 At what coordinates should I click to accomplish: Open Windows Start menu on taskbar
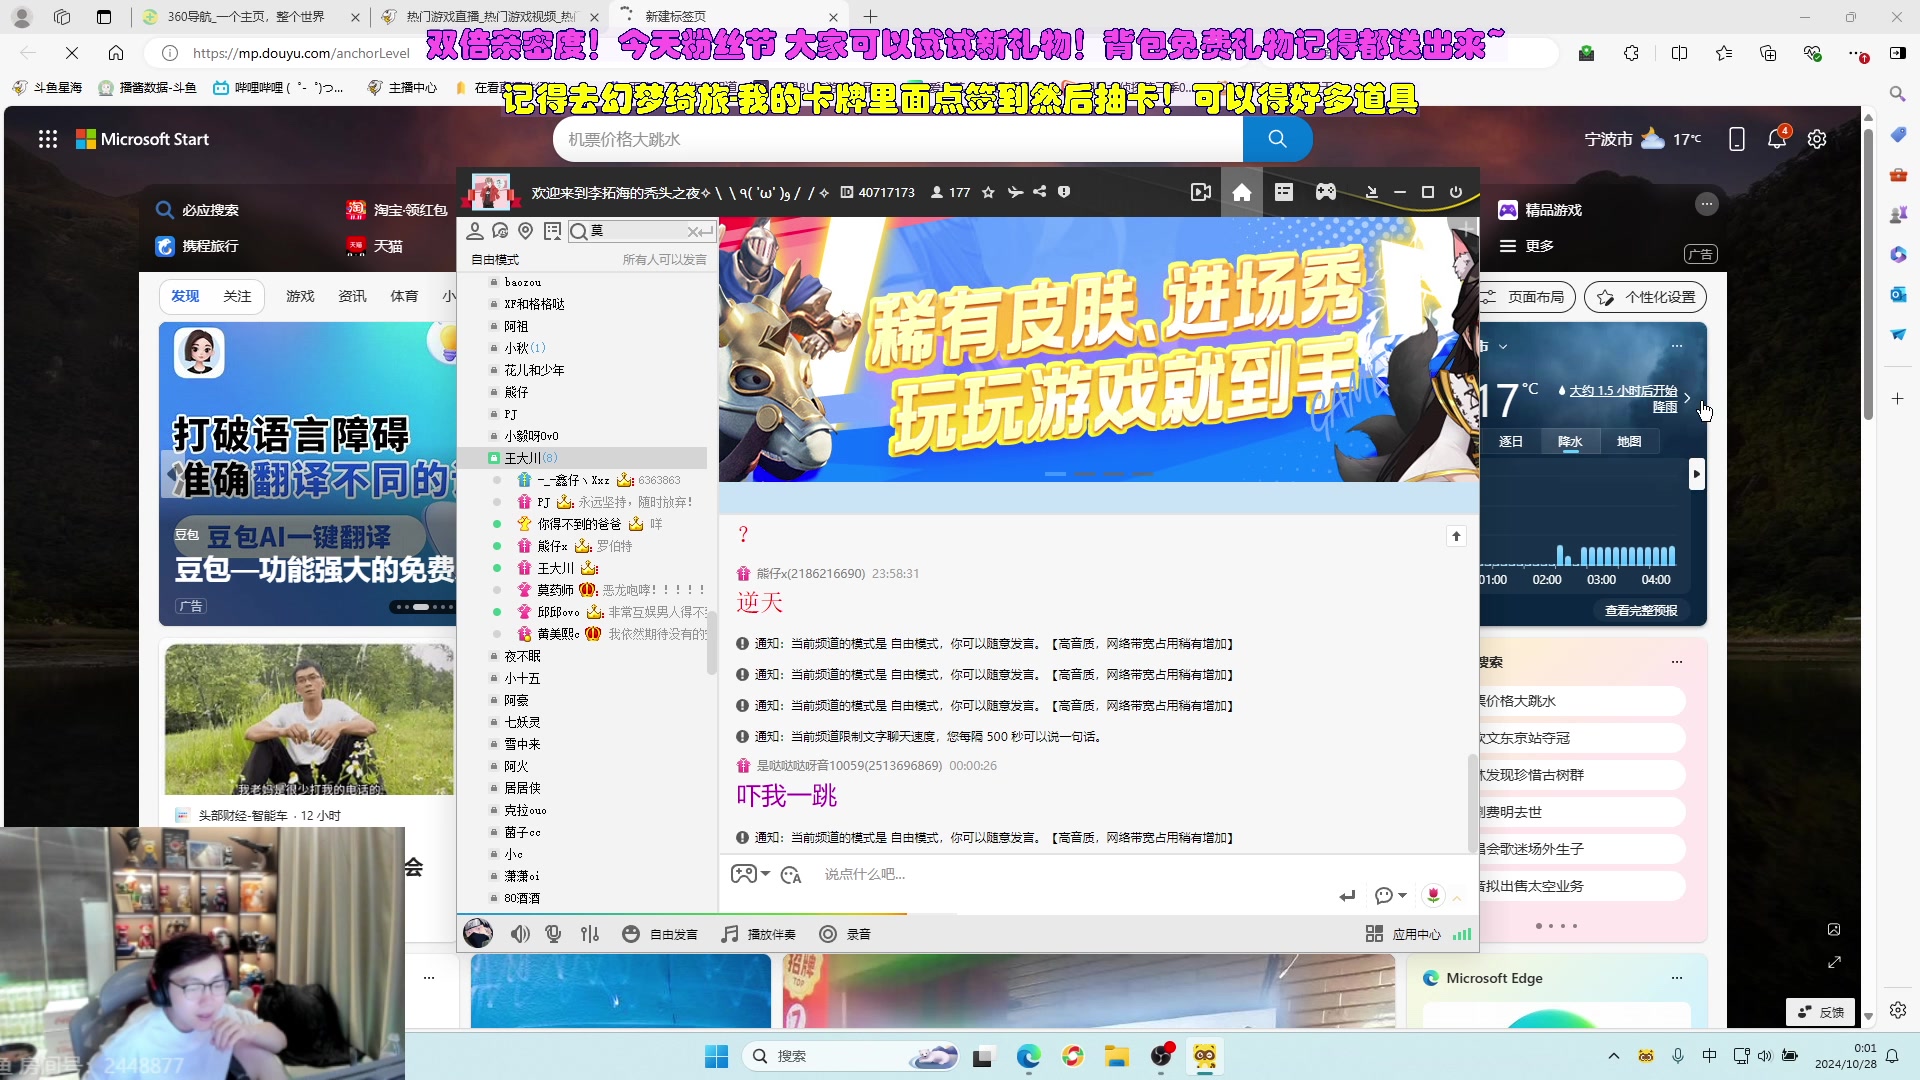(717, 1056)
